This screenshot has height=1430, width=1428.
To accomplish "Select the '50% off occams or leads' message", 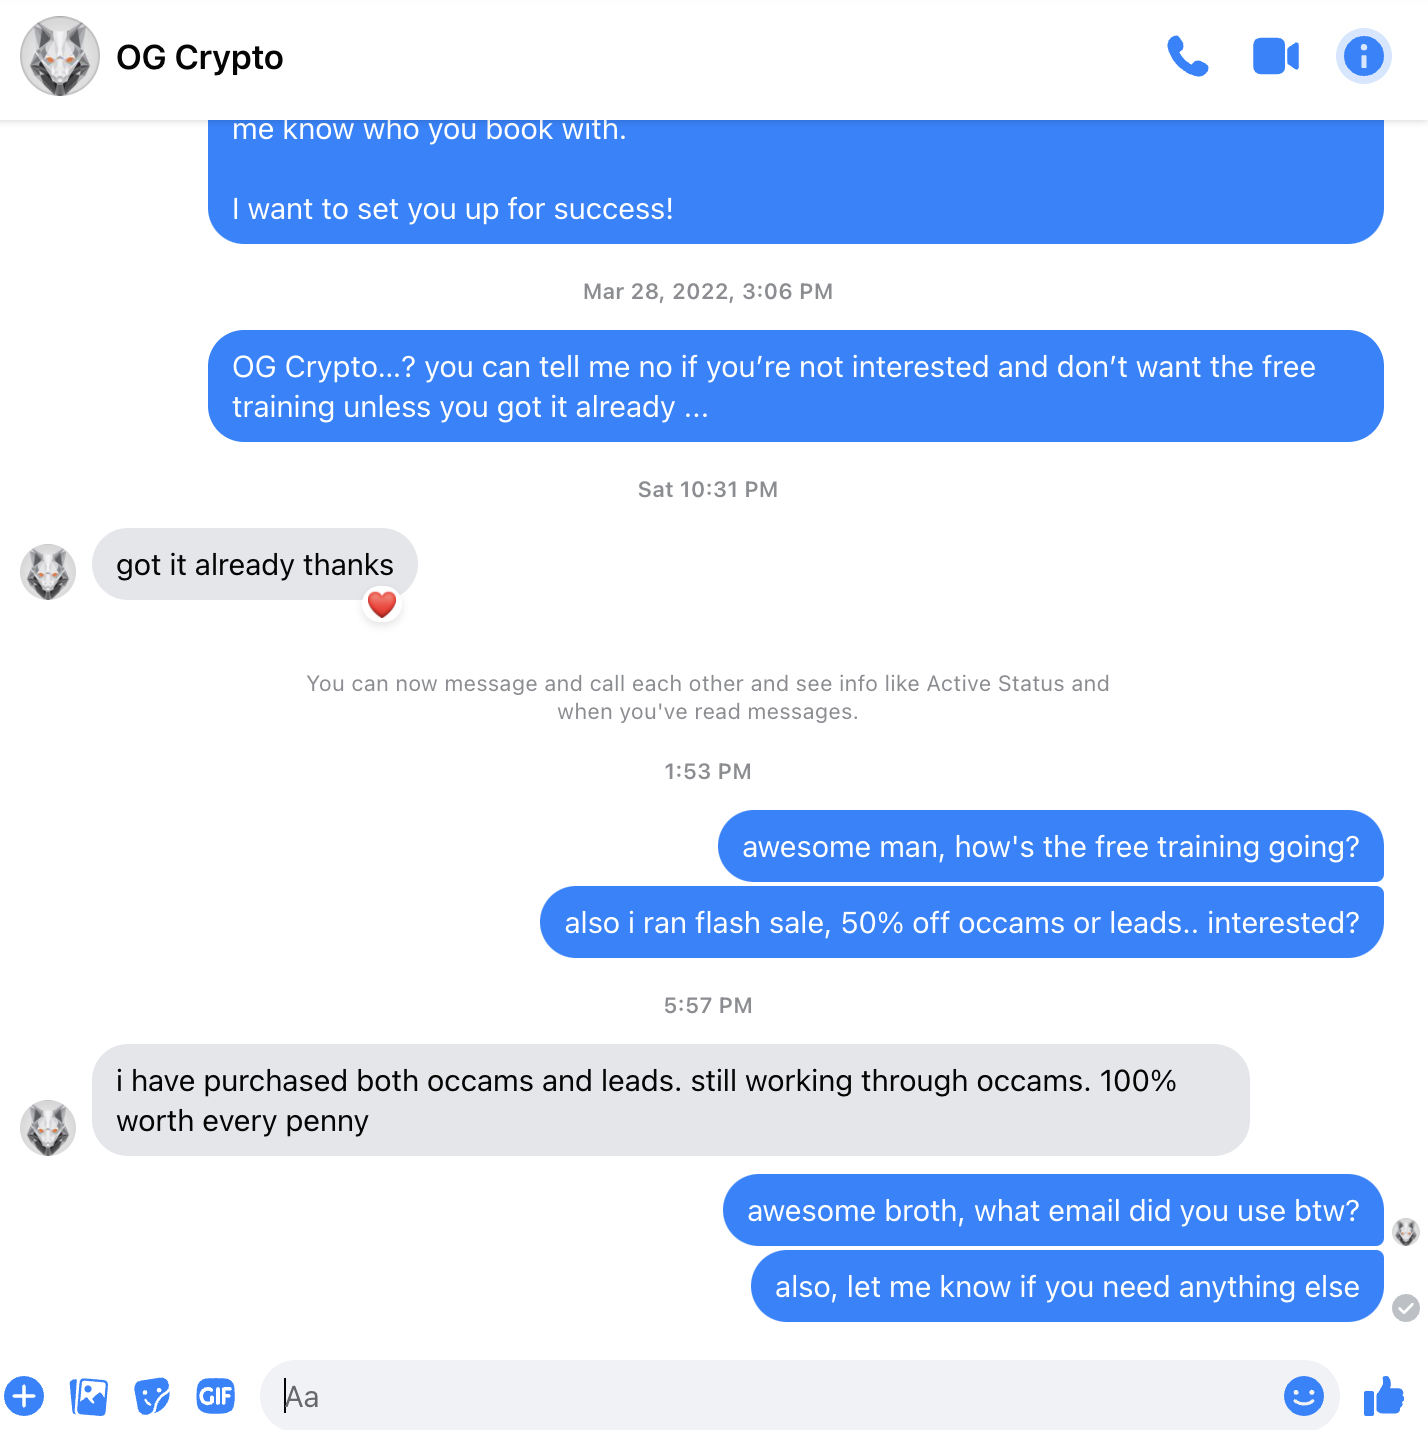I will coord(962,922).
